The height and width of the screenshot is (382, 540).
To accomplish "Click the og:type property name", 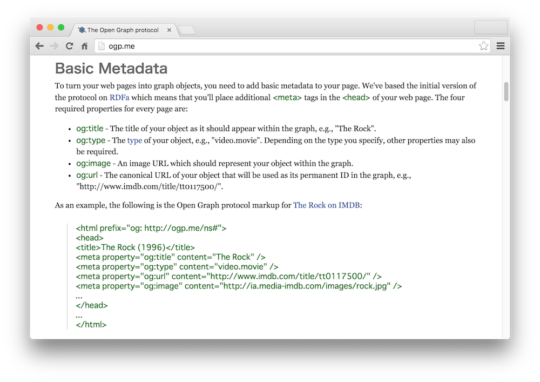I will click(x=91, y=141).
